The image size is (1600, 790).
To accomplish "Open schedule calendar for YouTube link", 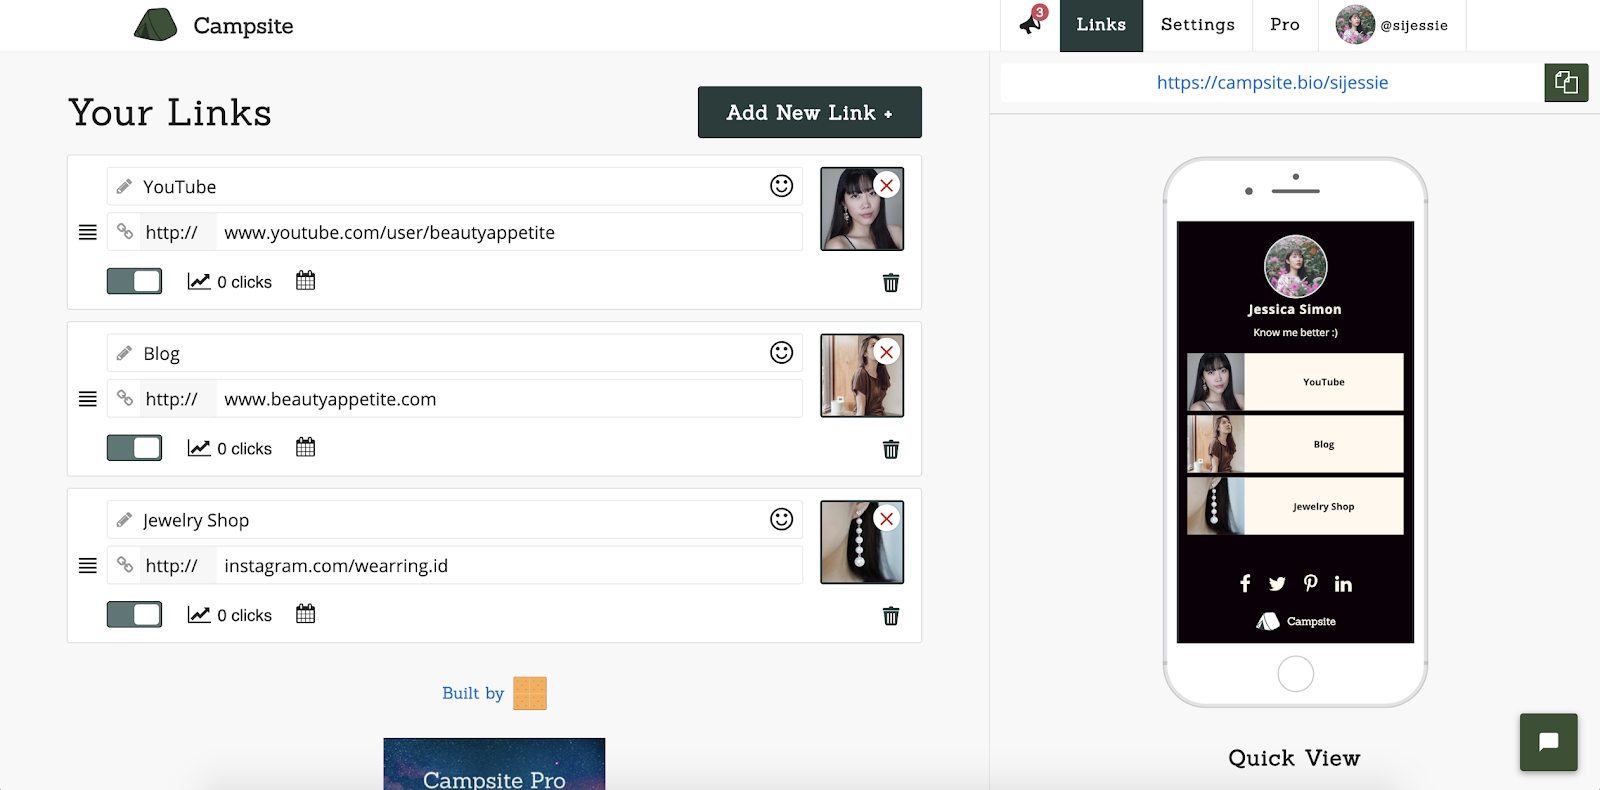I will pos(306,281).
